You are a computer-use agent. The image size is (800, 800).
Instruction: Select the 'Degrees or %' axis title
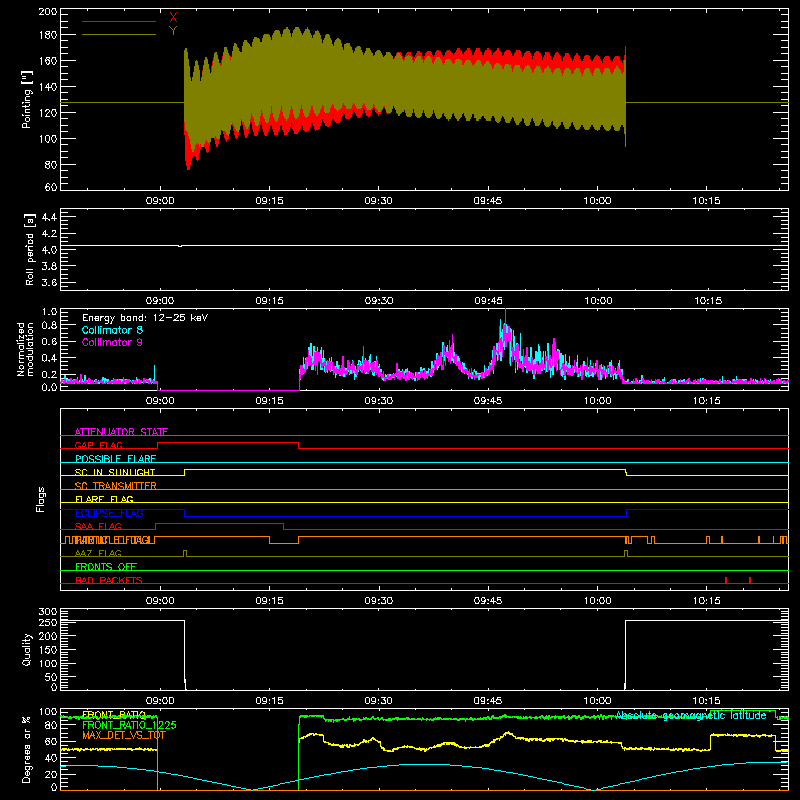click(27, 749)
